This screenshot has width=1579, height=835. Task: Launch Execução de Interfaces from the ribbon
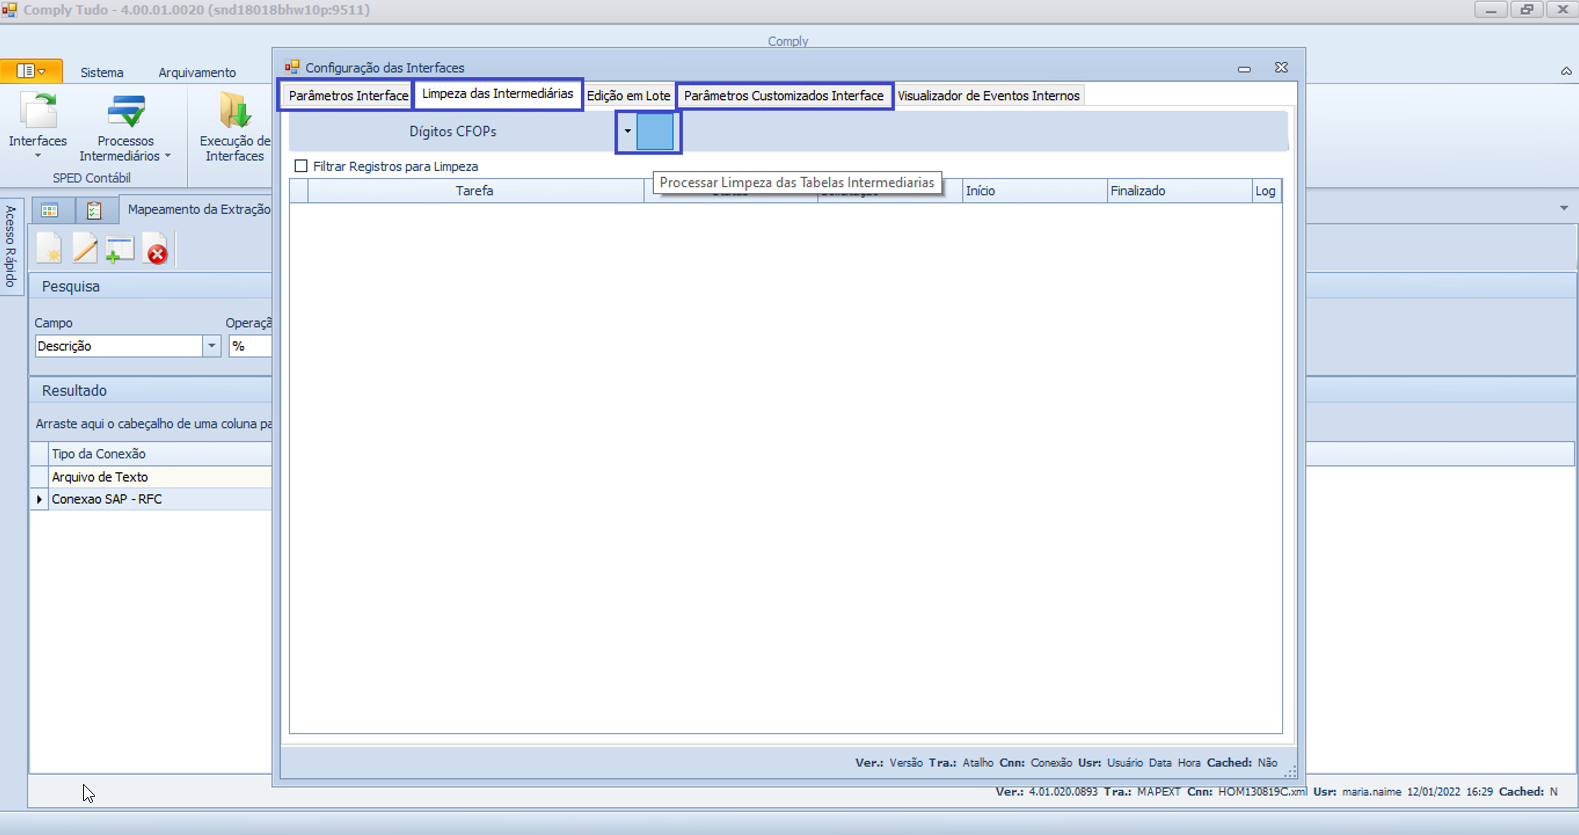(x=234, y=126)
